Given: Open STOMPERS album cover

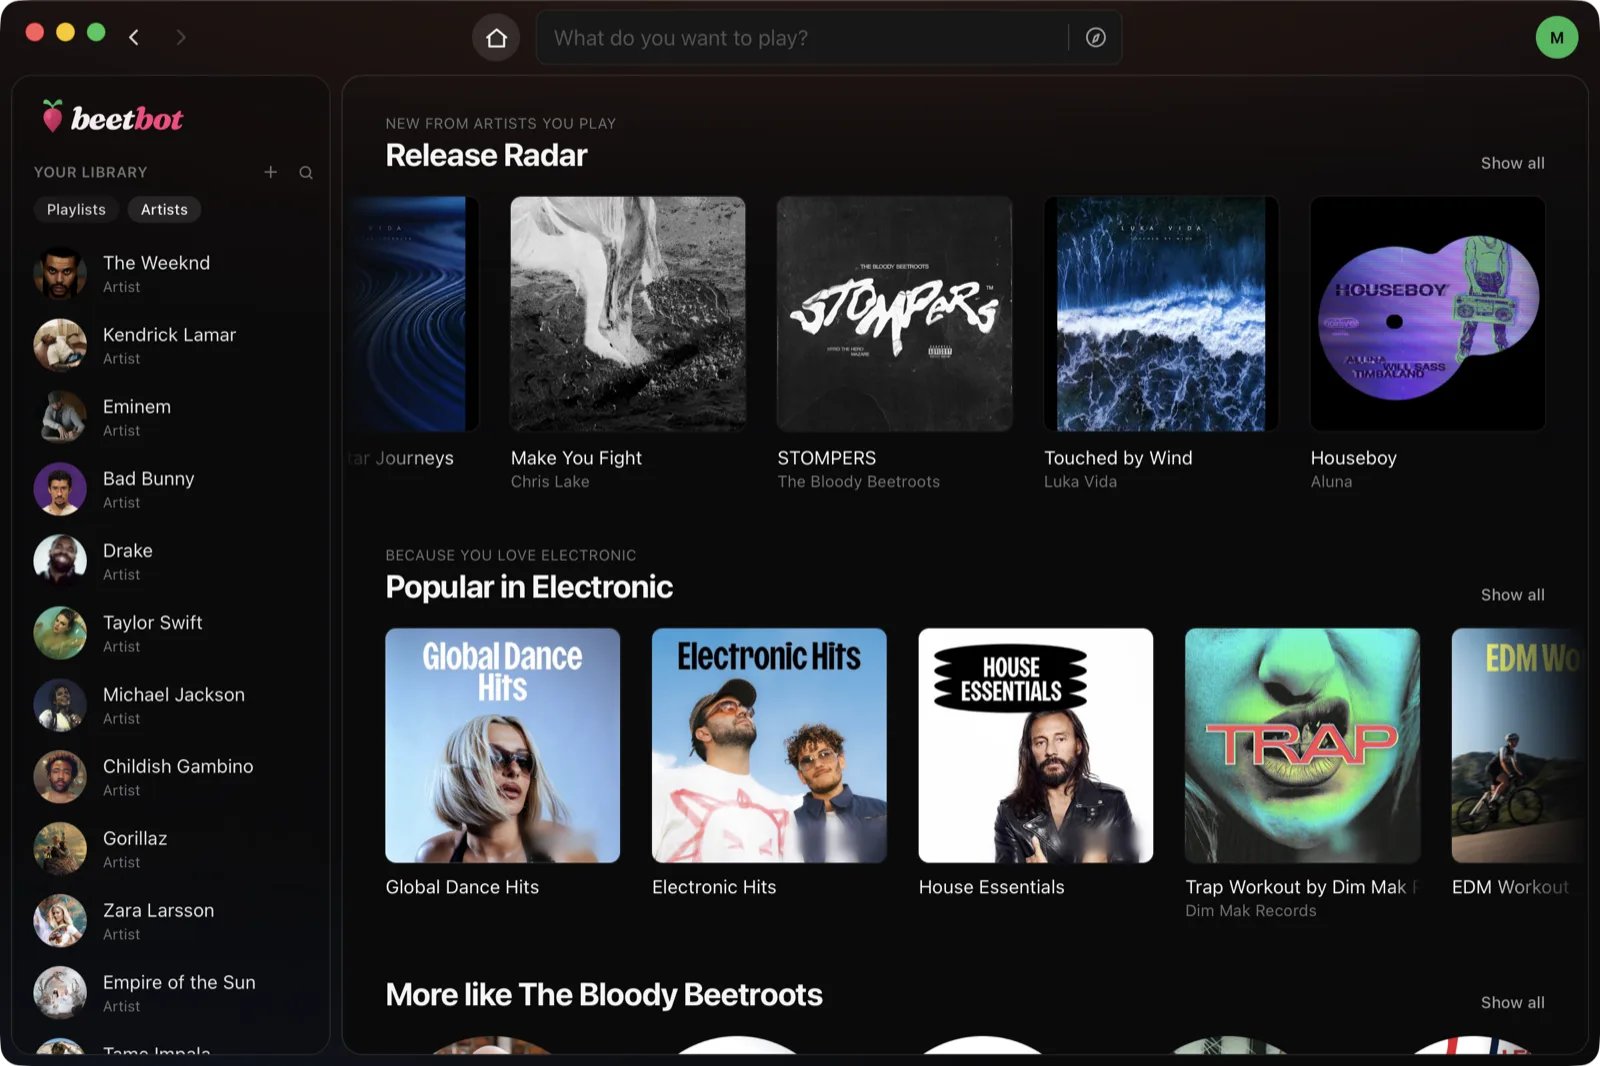Looking at the screenshot, I should pyautogui.click(x=894, y=314).
